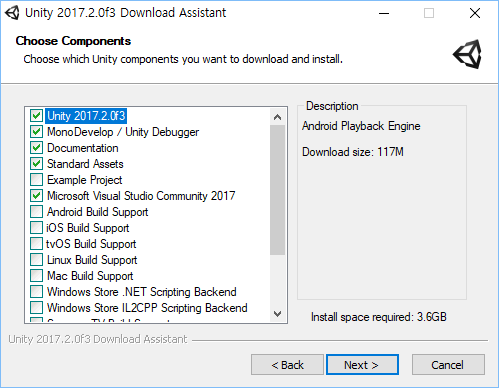
Task: Enable iOS Build Support
Action: [36, 228]
